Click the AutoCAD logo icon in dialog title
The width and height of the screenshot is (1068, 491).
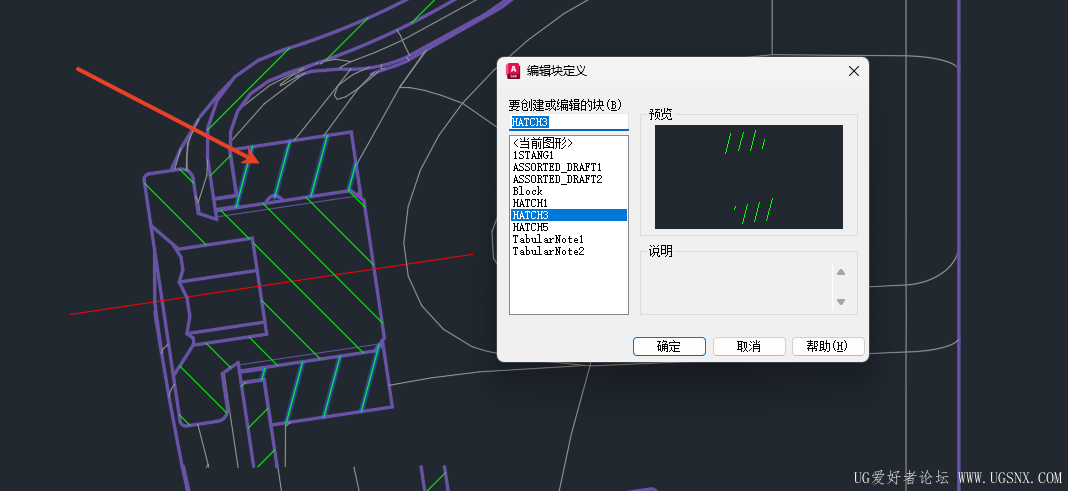click(x=513, y=71)
